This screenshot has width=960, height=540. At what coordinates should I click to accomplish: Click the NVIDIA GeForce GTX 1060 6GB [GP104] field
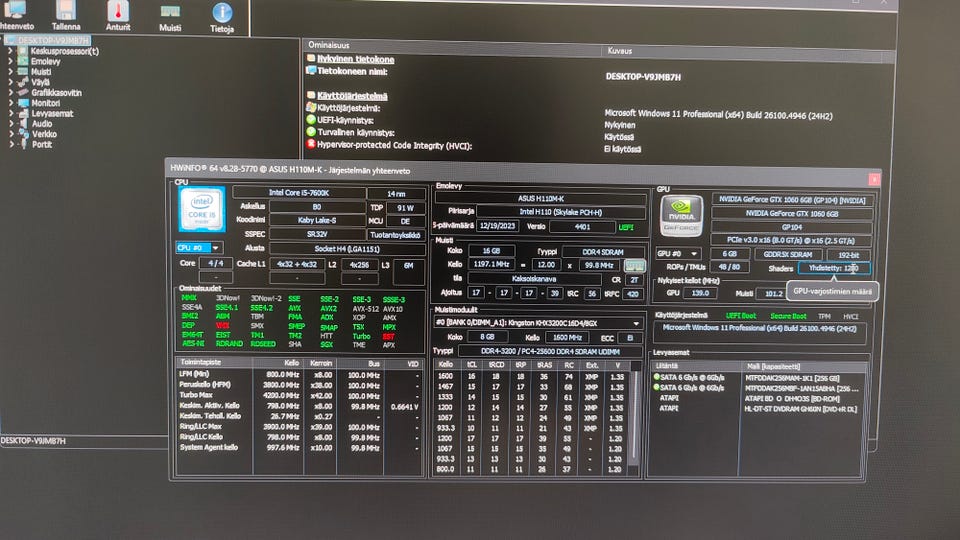(x=792, y=200)
